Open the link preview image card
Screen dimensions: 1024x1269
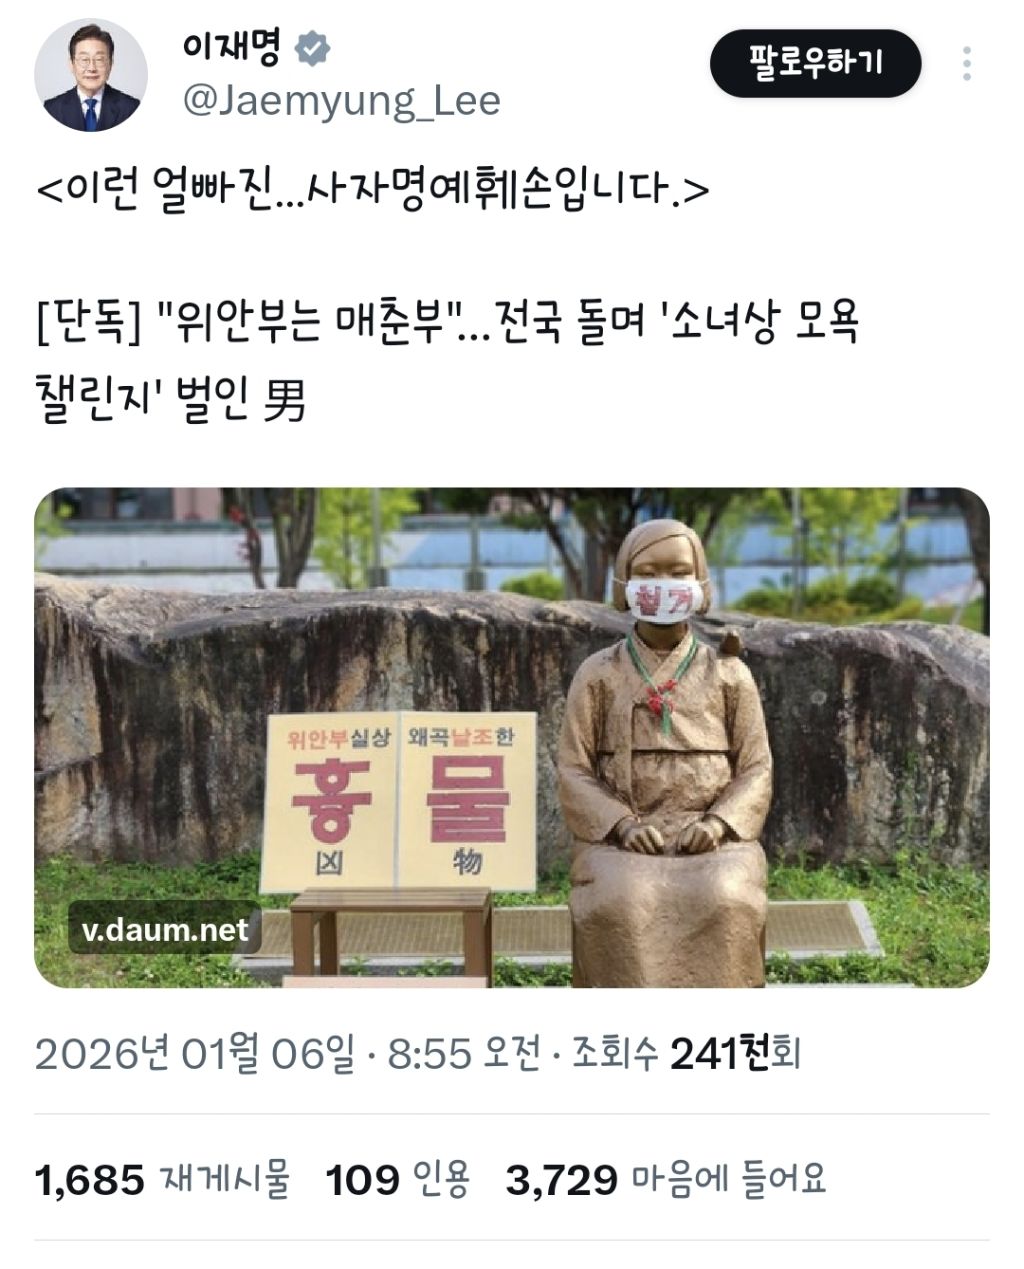[x=512, y=738]
